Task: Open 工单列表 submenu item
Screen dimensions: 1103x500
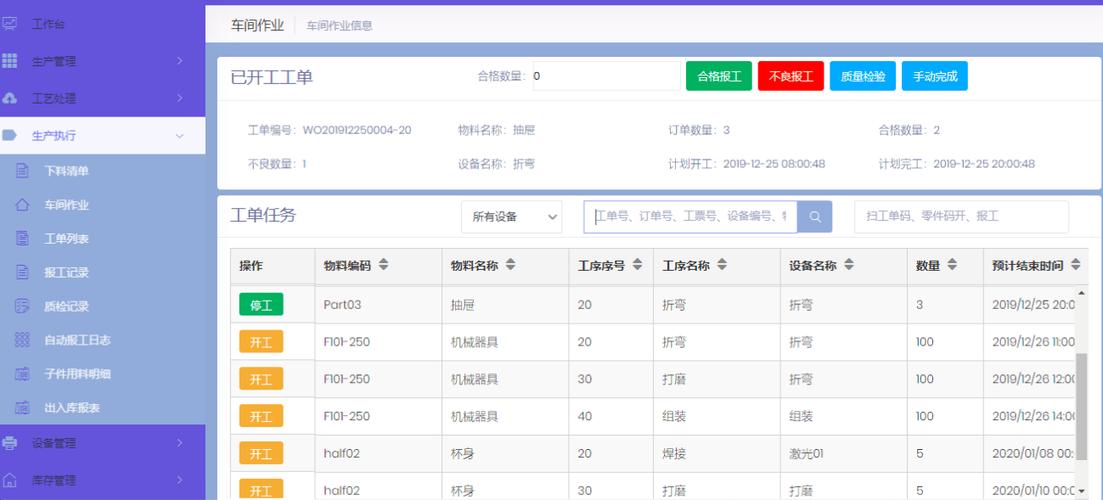Action: coord(67,238)
